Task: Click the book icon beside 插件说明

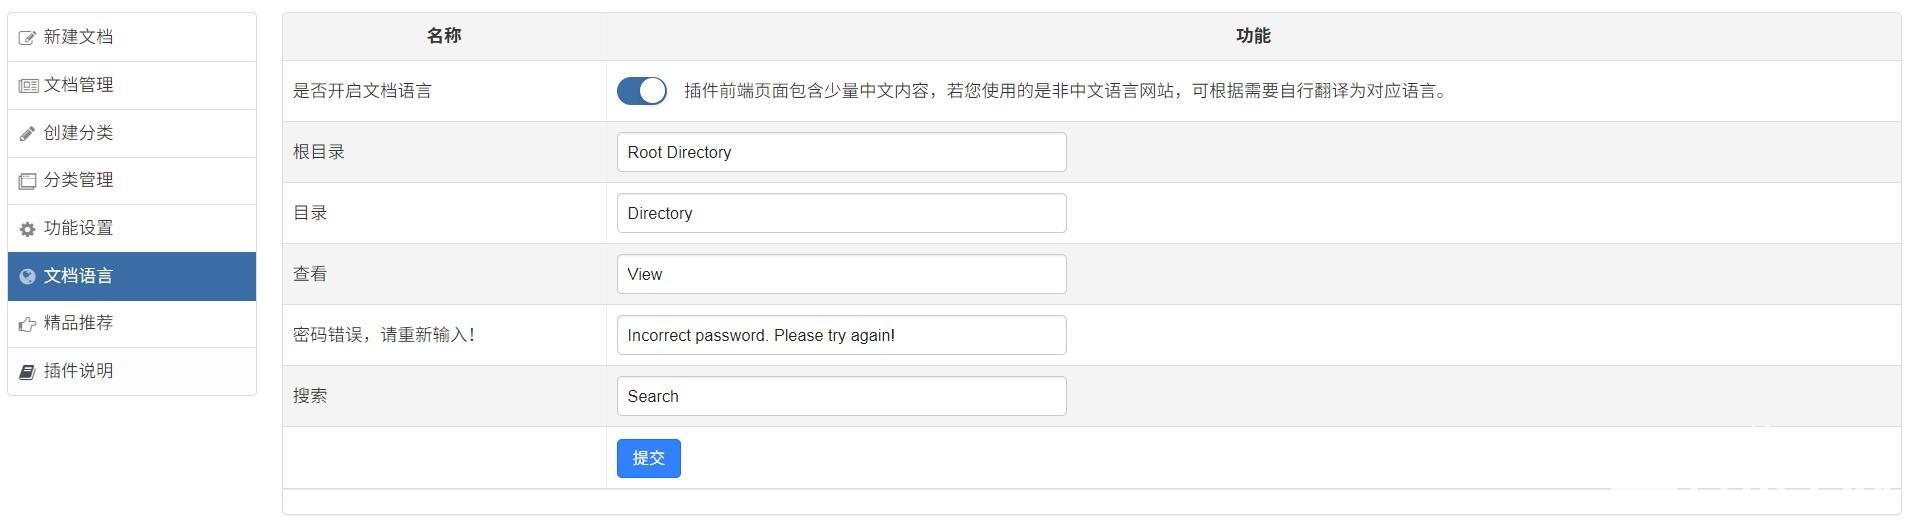Action: pyautogui.click(x=27, y=372)
